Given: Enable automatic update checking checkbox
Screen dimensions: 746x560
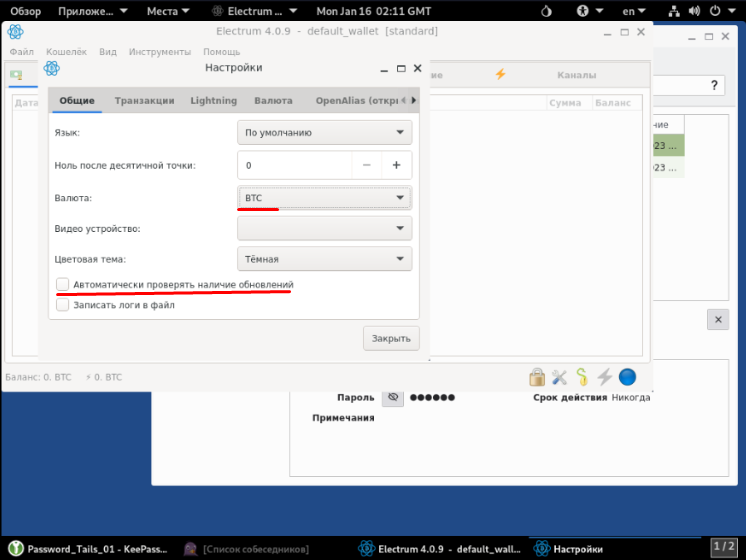Looking at the screenshot, I should click(x=63, y=285).
